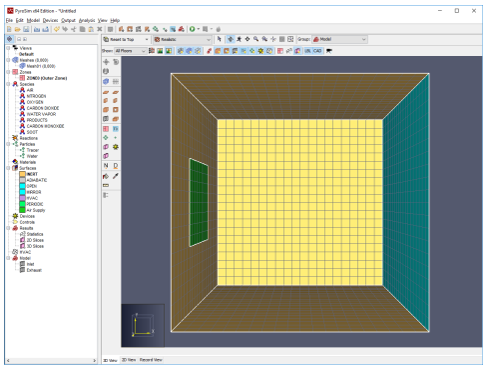
Task: Select the arrow selection tool
Action: pyautogui.click(x=219, y=39)
